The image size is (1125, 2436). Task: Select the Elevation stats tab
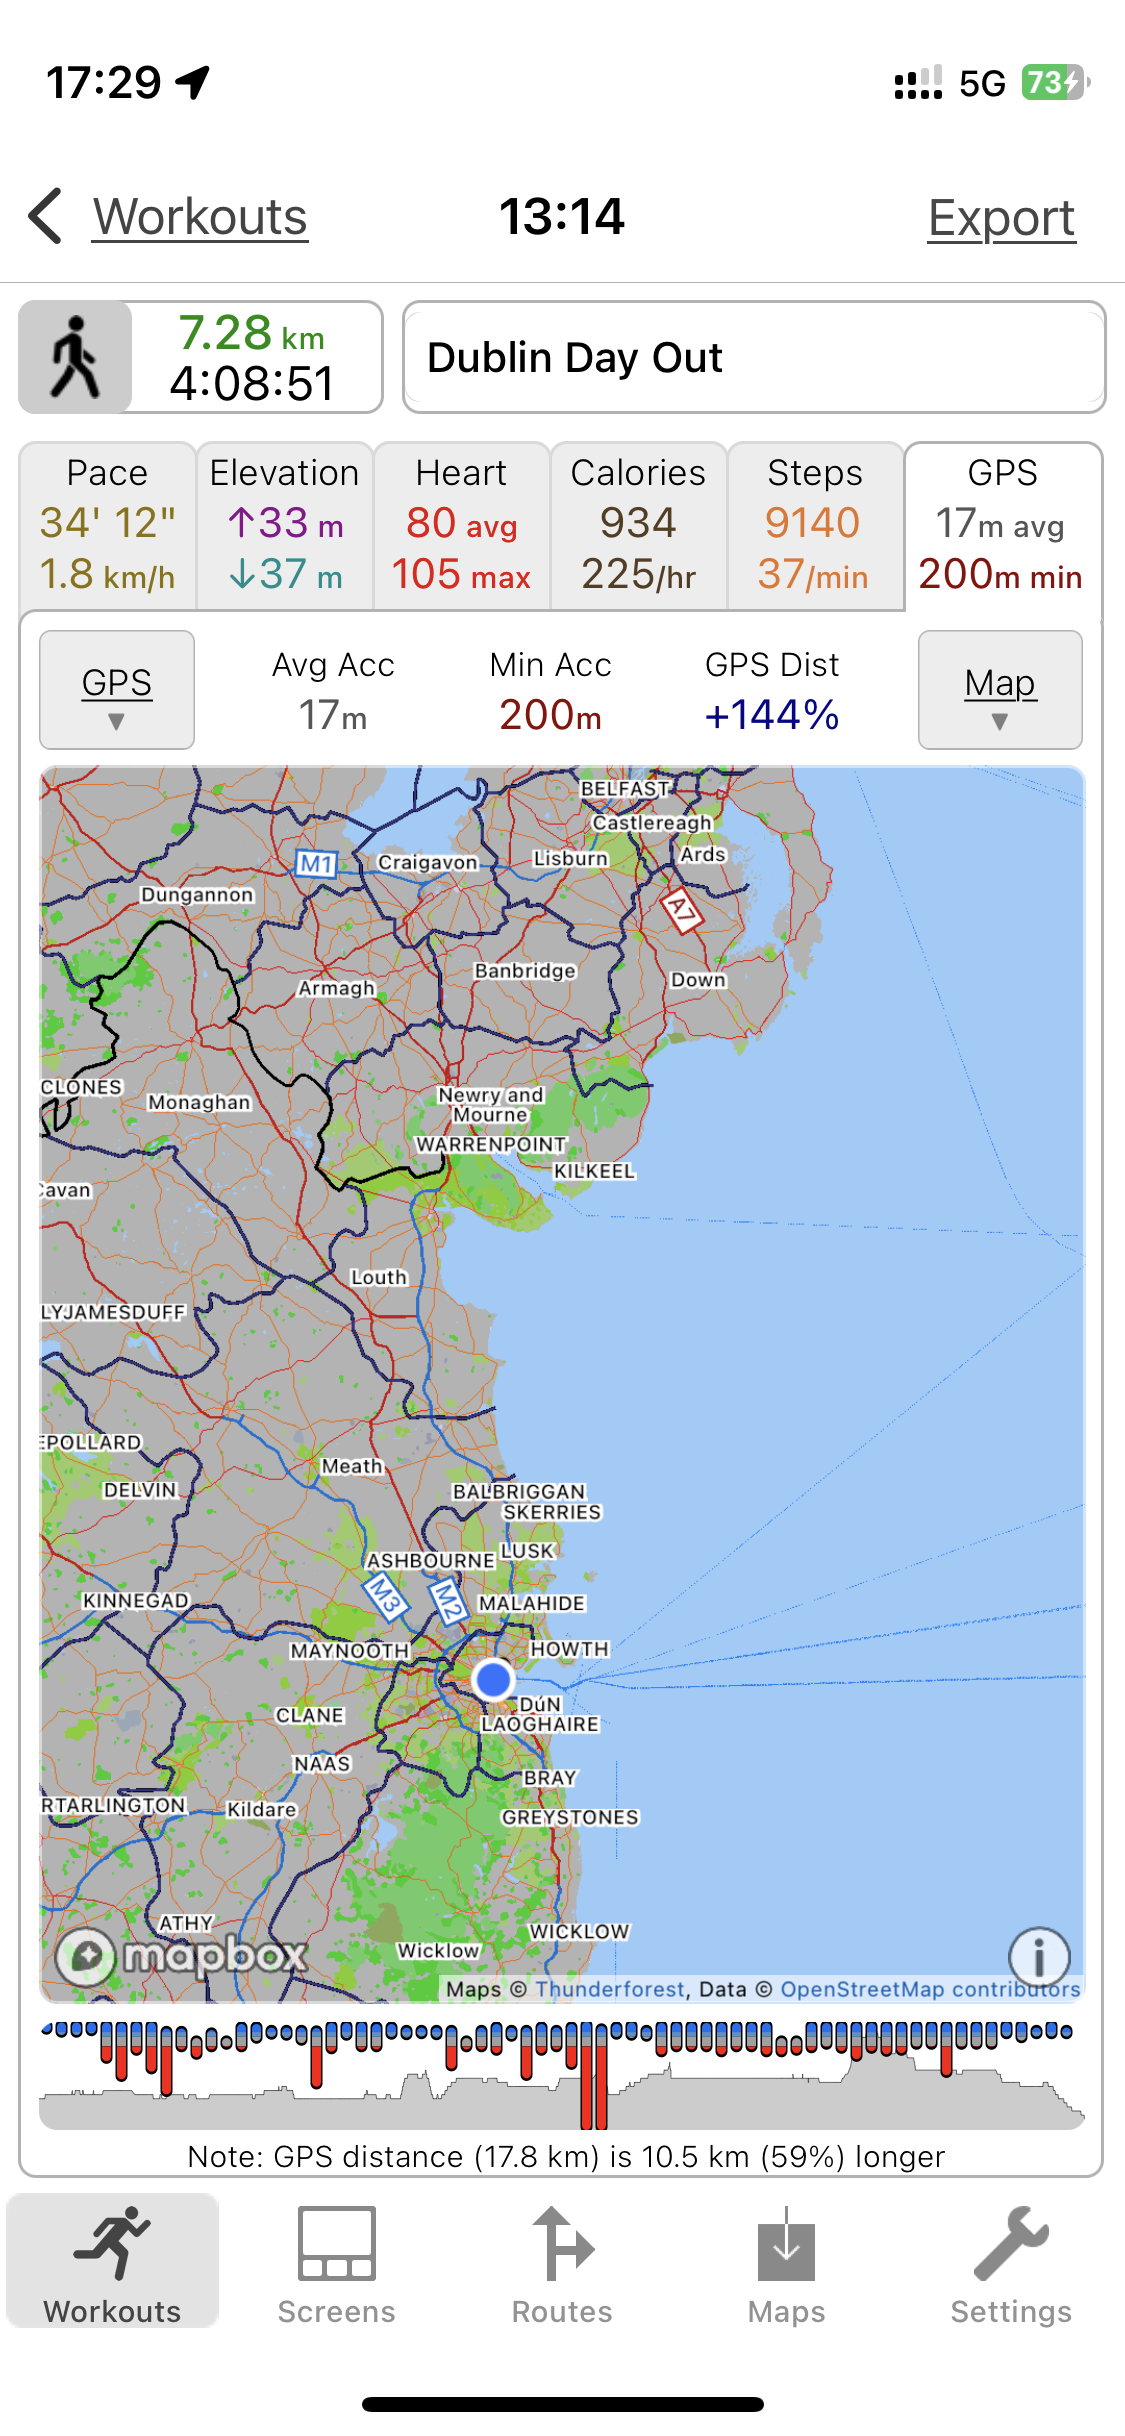click(285, 525)
